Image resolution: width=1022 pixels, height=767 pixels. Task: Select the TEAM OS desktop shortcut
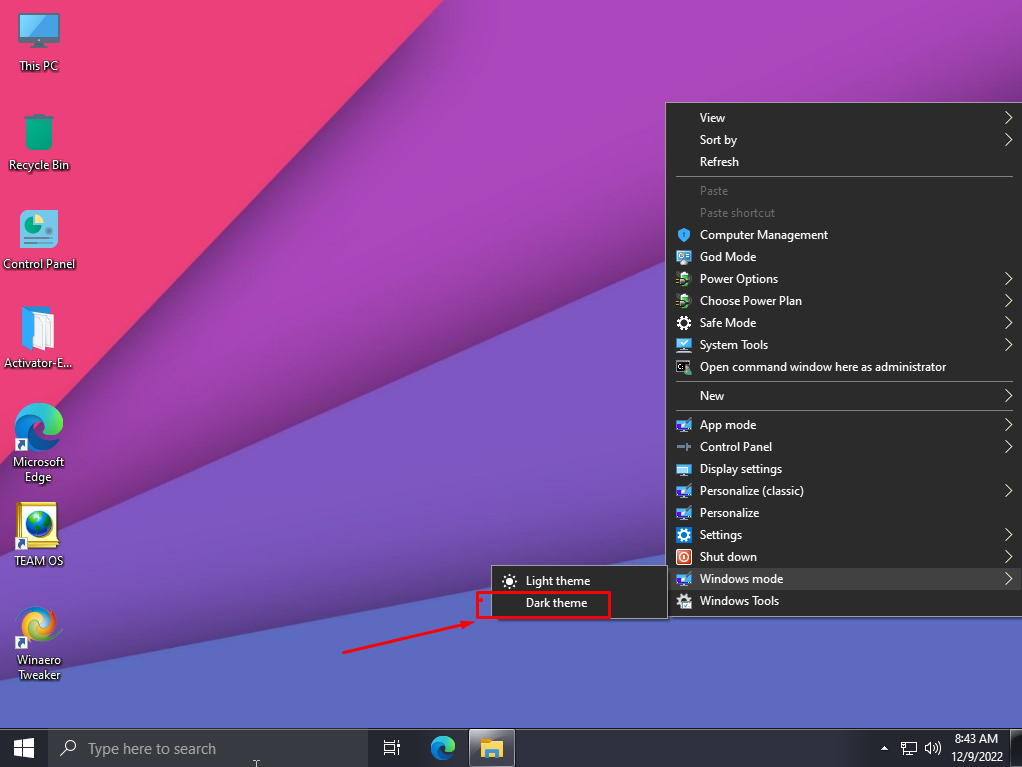click(38, 533)
